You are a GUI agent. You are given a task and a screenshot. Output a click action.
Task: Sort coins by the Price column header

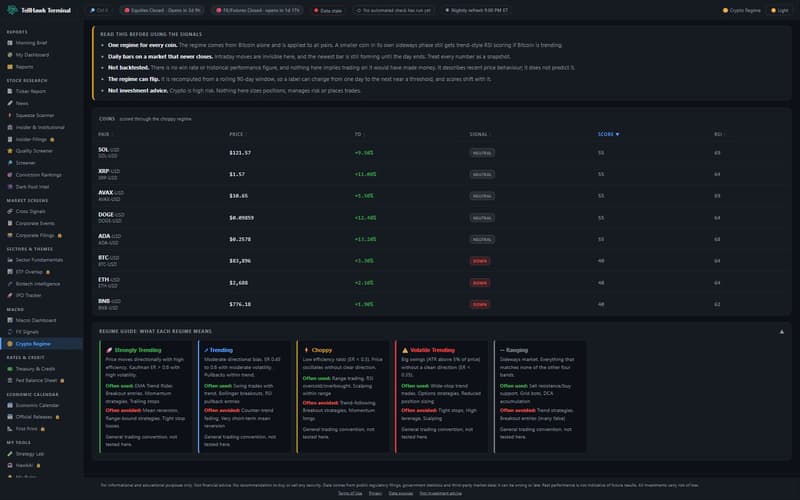pos(236,134)
